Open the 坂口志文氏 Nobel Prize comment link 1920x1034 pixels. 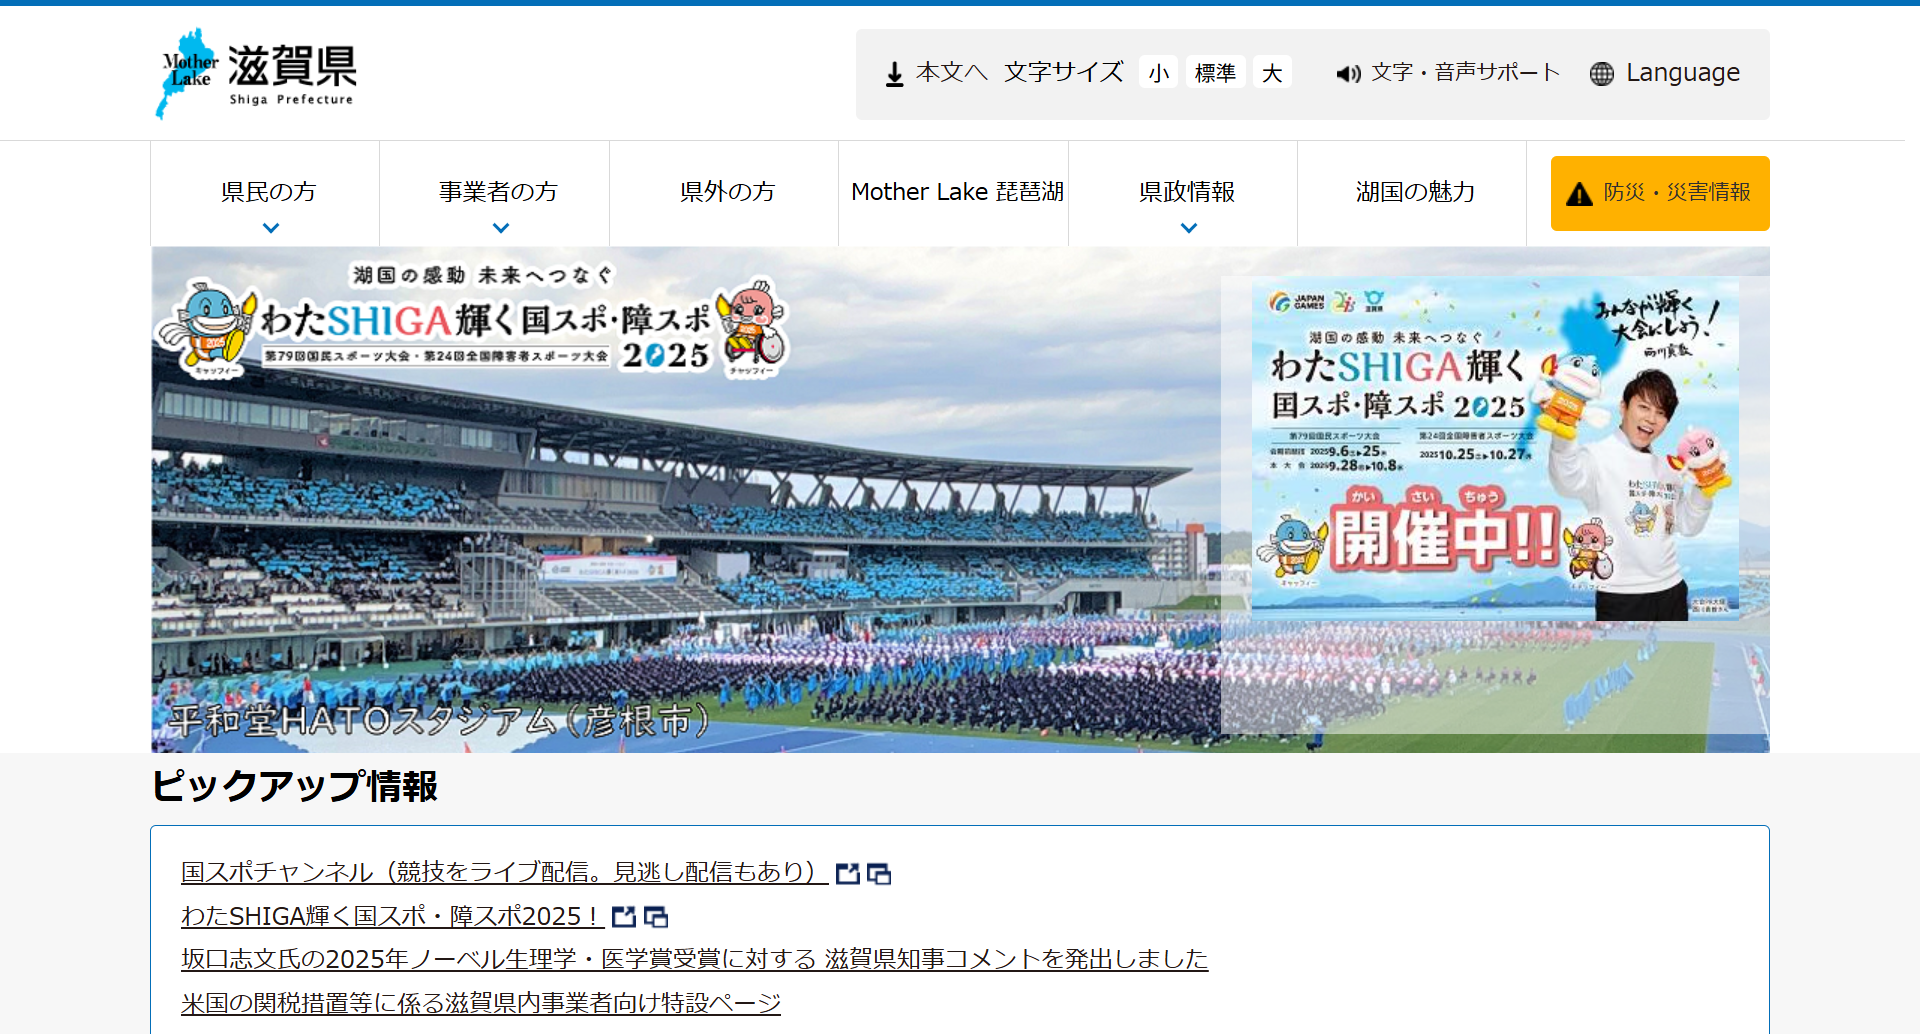point(694,960)
